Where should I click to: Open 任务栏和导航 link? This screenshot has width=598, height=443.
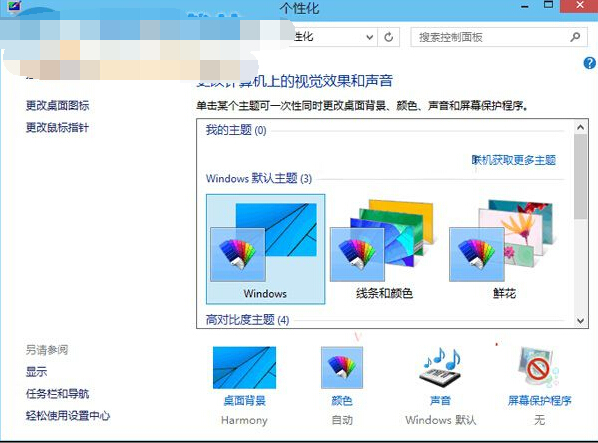coord(58,393)
